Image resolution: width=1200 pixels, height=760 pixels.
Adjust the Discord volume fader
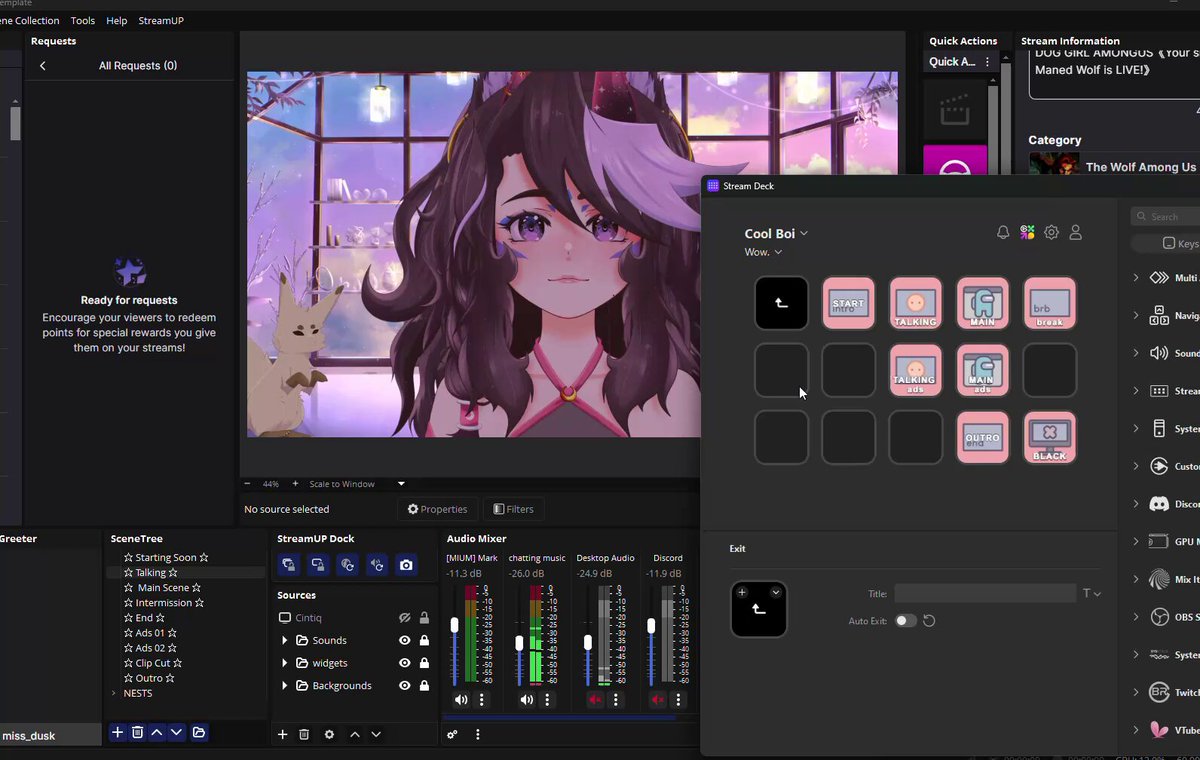coord(652,626)
